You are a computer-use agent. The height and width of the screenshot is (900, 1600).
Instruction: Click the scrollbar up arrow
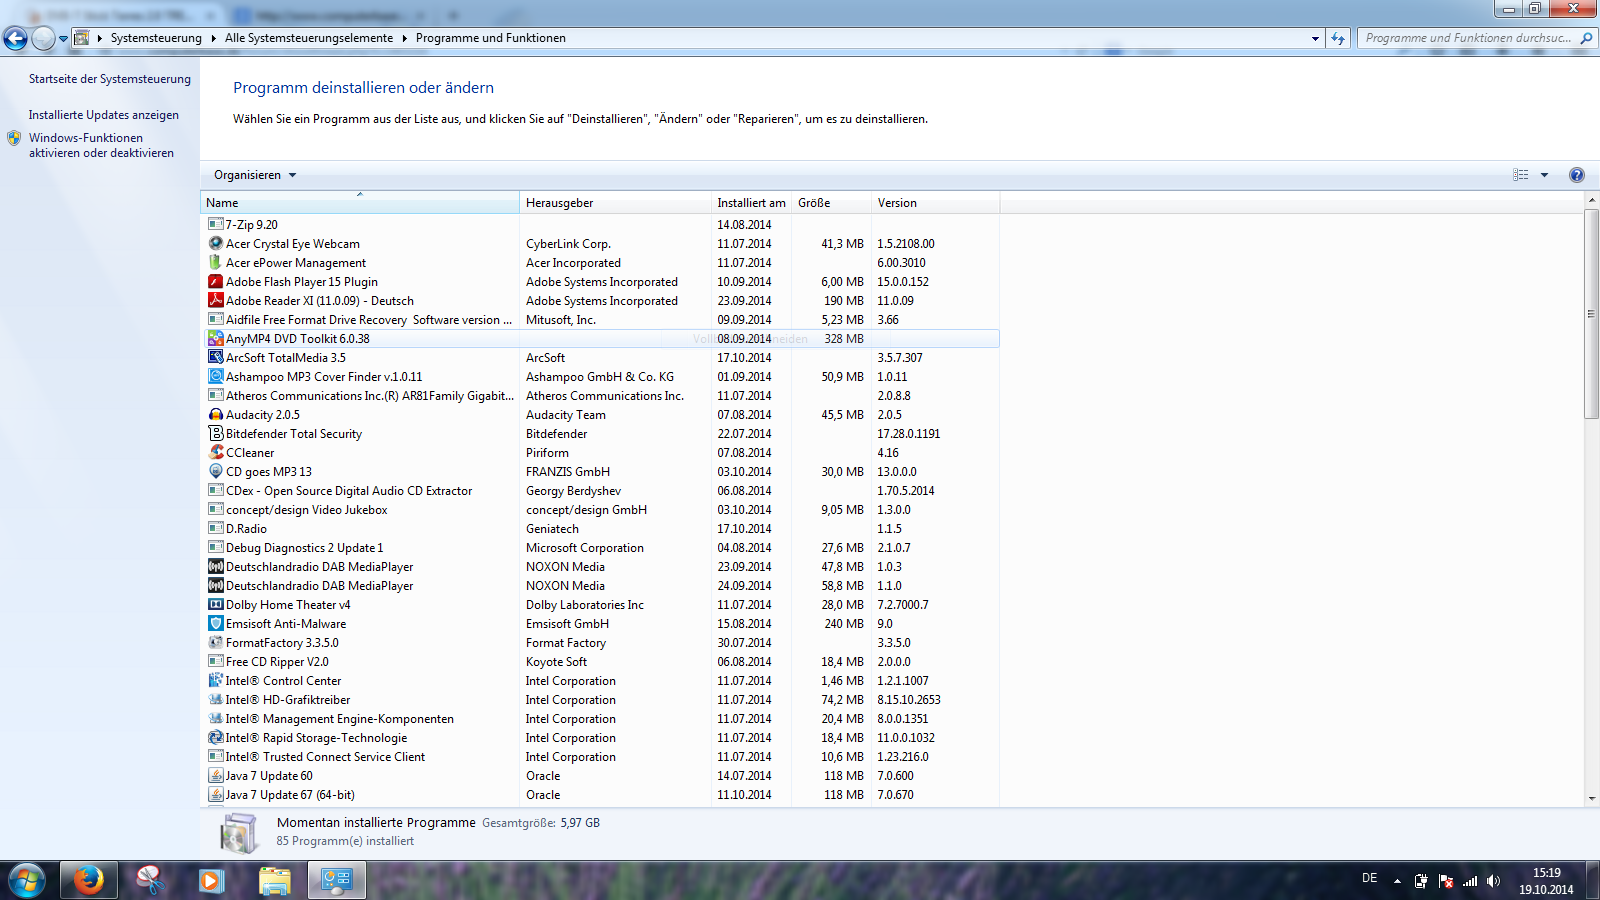click(1591, 201)
